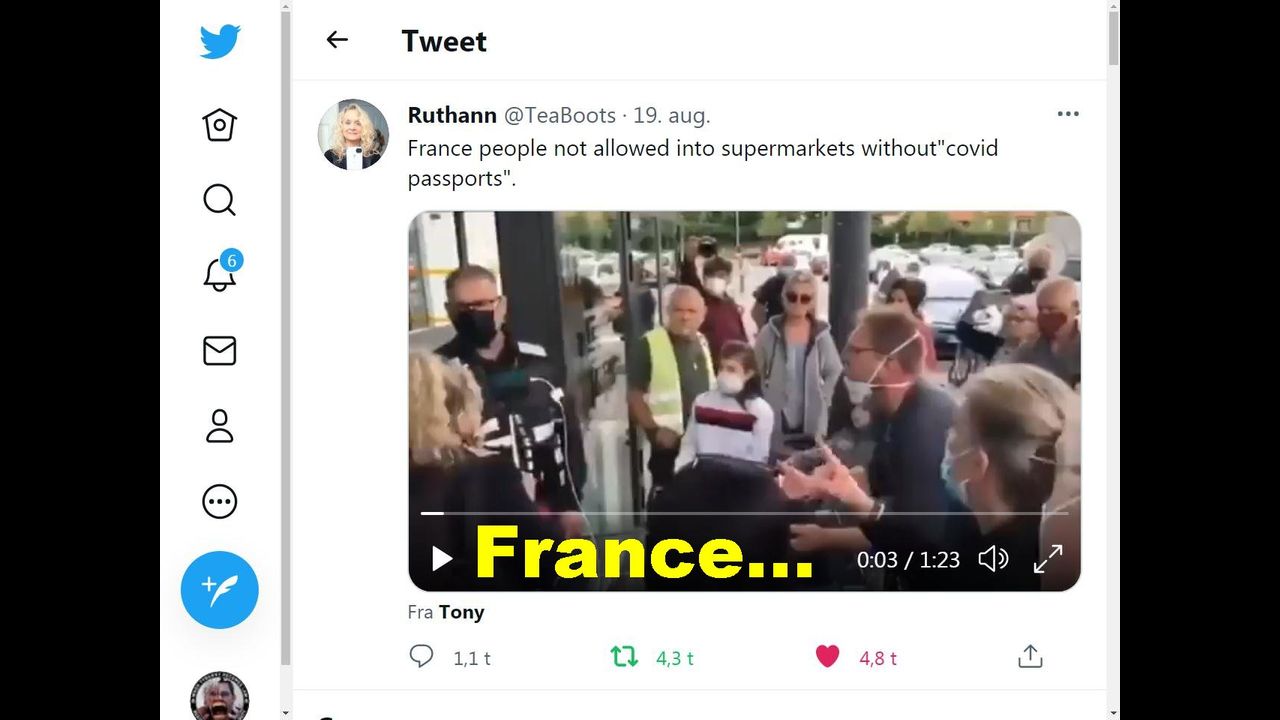Compose a new tweet with feather button
The width and height of the screenshot is (1280, 720).
point(219,590)
